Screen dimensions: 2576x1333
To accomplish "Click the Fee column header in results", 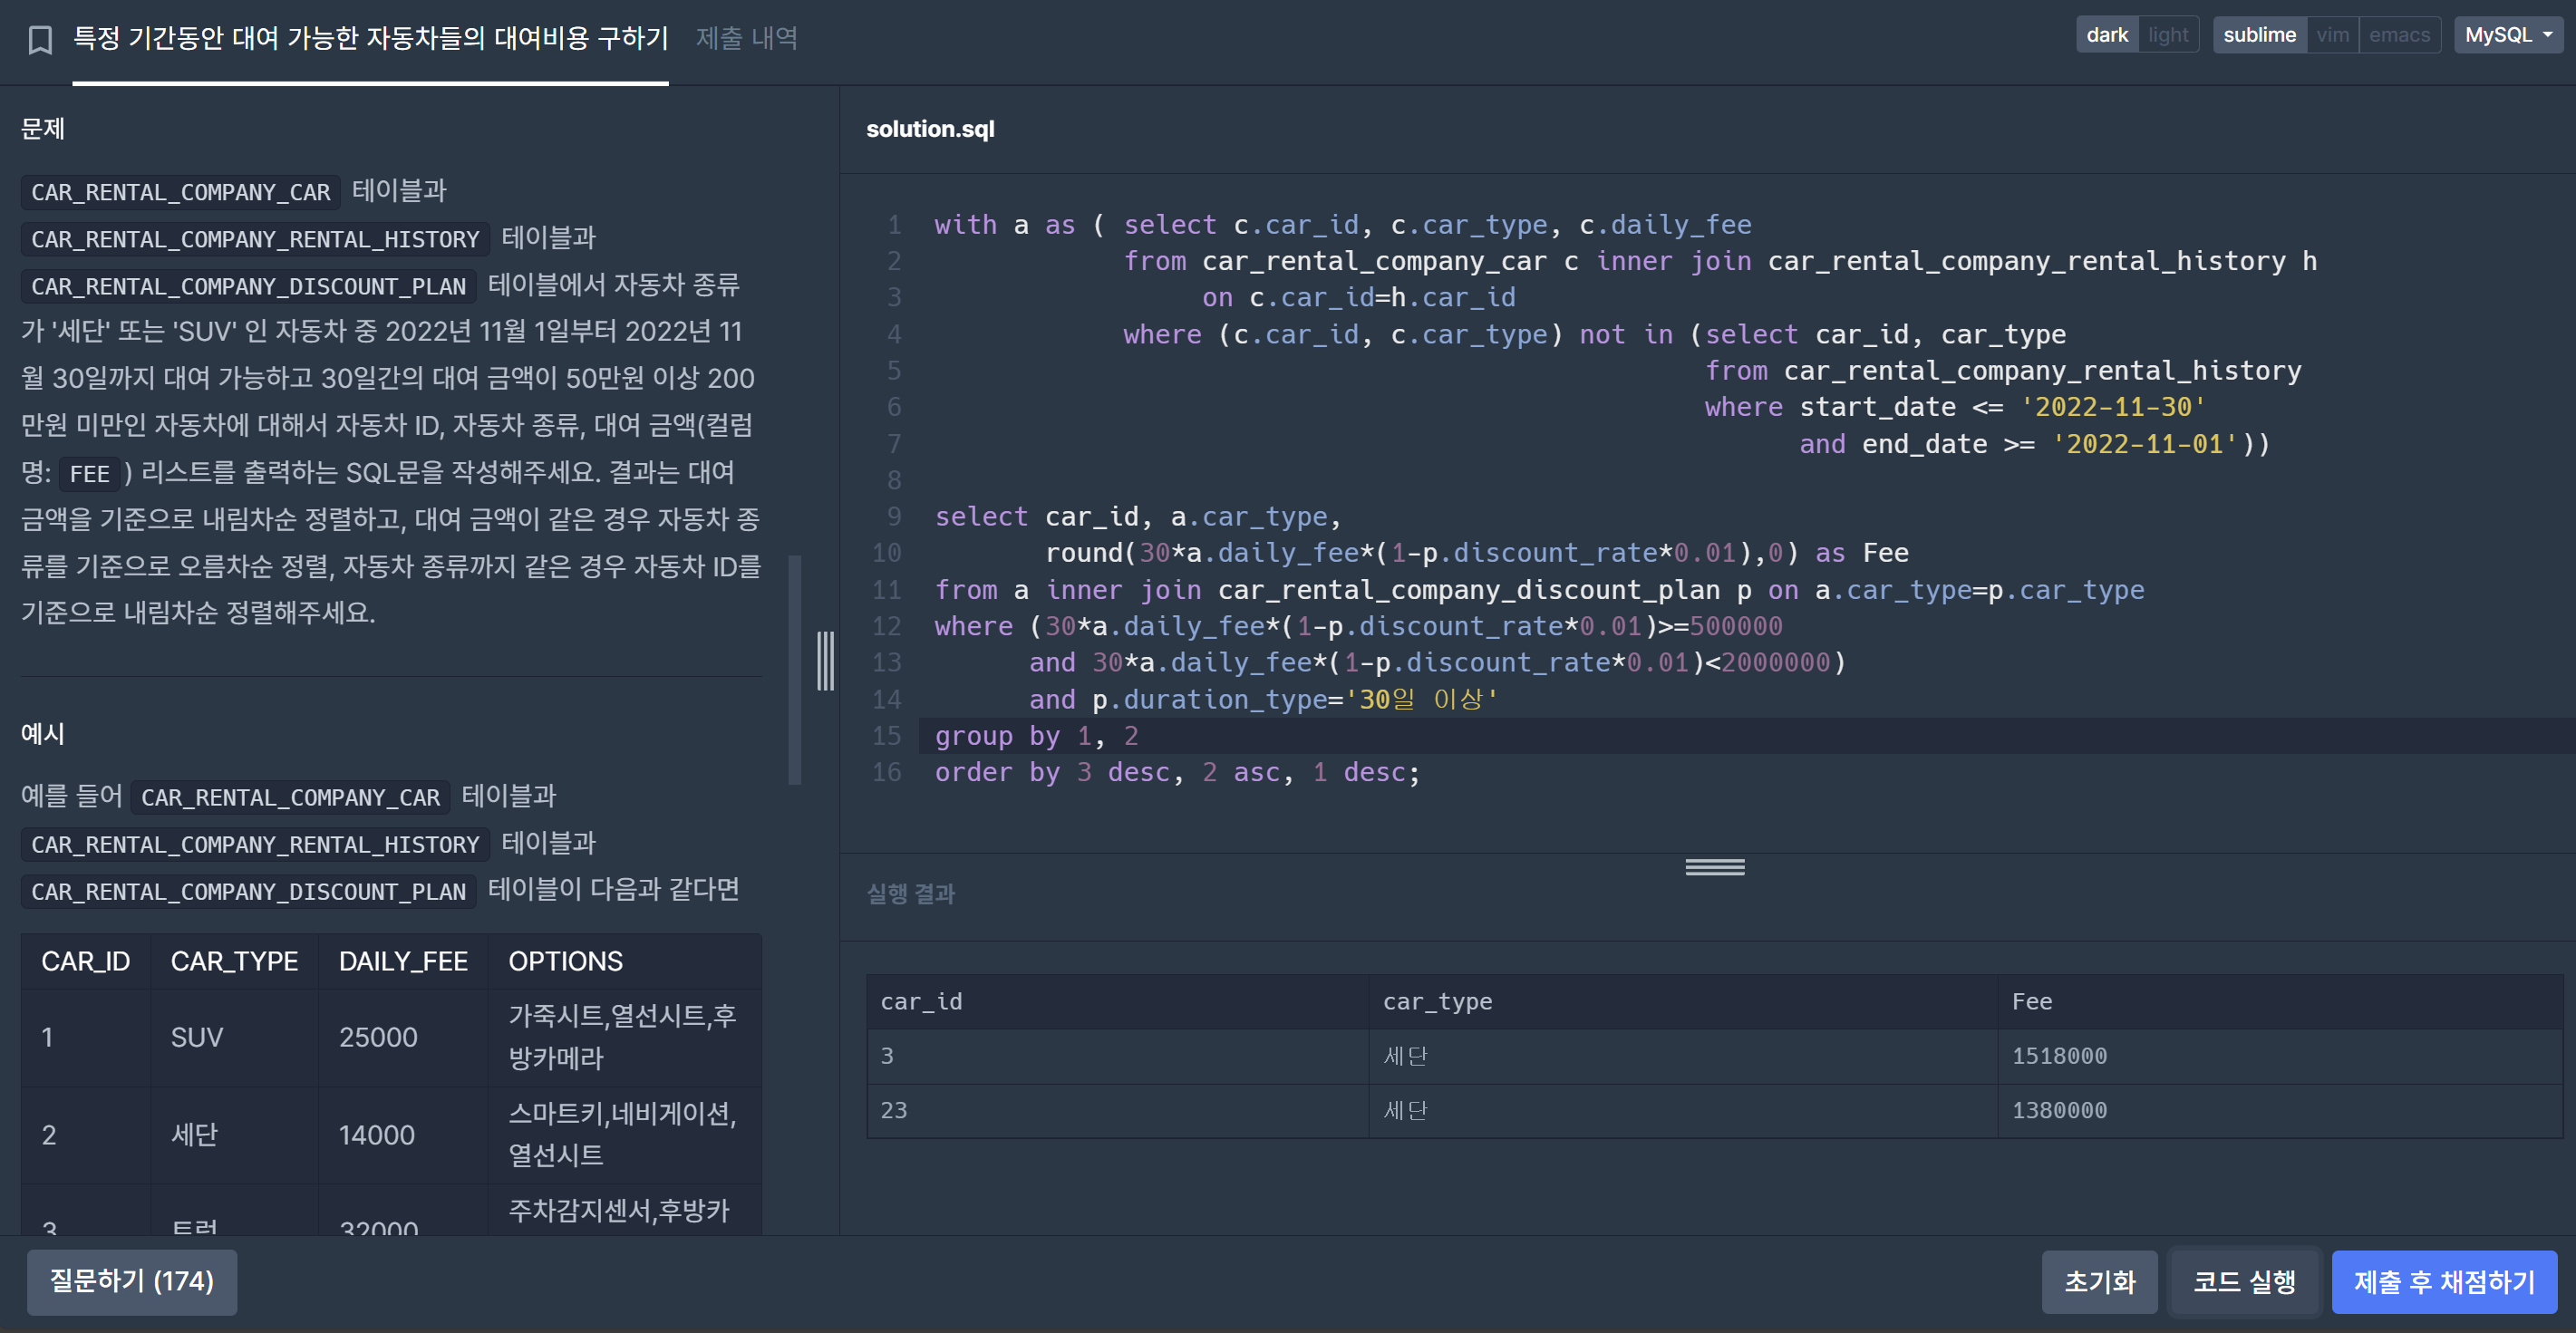I will click(2031, 1002).
